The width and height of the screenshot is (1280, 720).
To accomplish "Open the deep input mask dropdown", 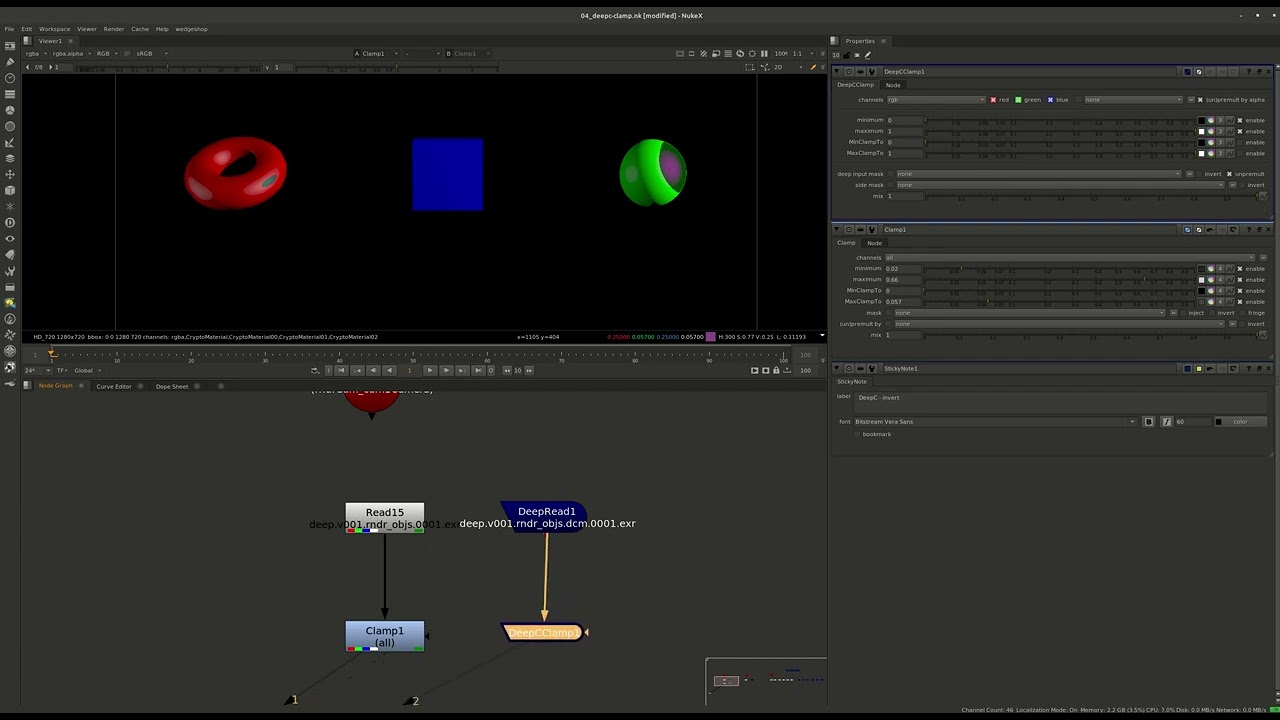I will 1039,174.
